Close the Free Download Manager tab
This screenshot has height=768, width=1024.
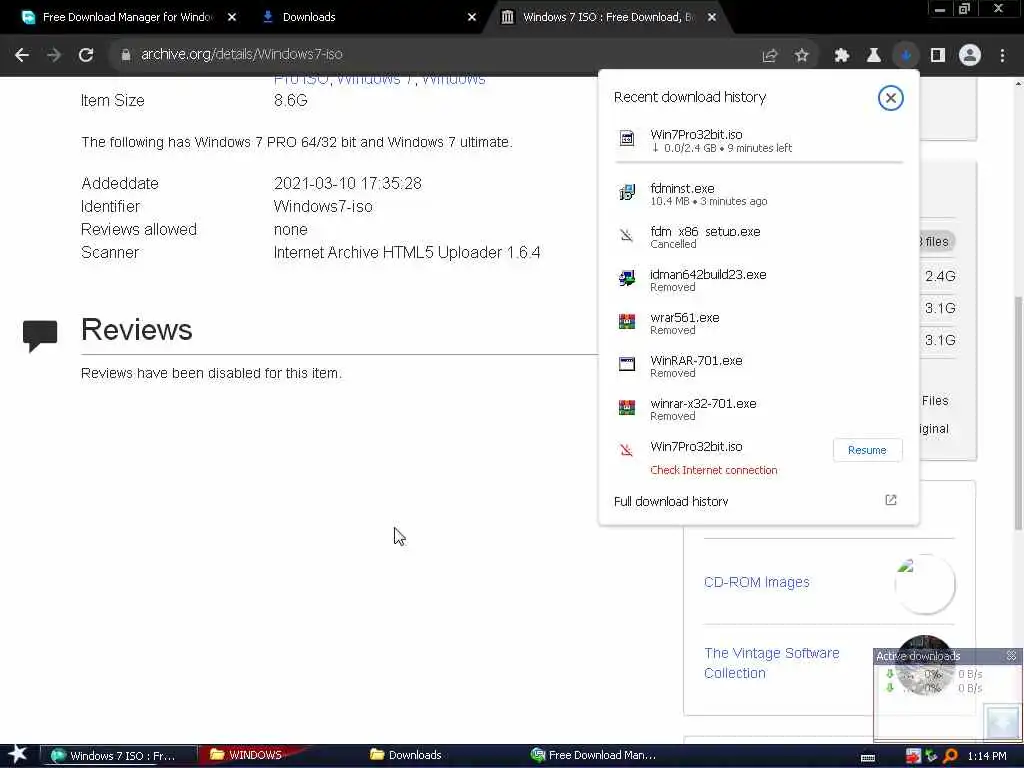[232, 17]
